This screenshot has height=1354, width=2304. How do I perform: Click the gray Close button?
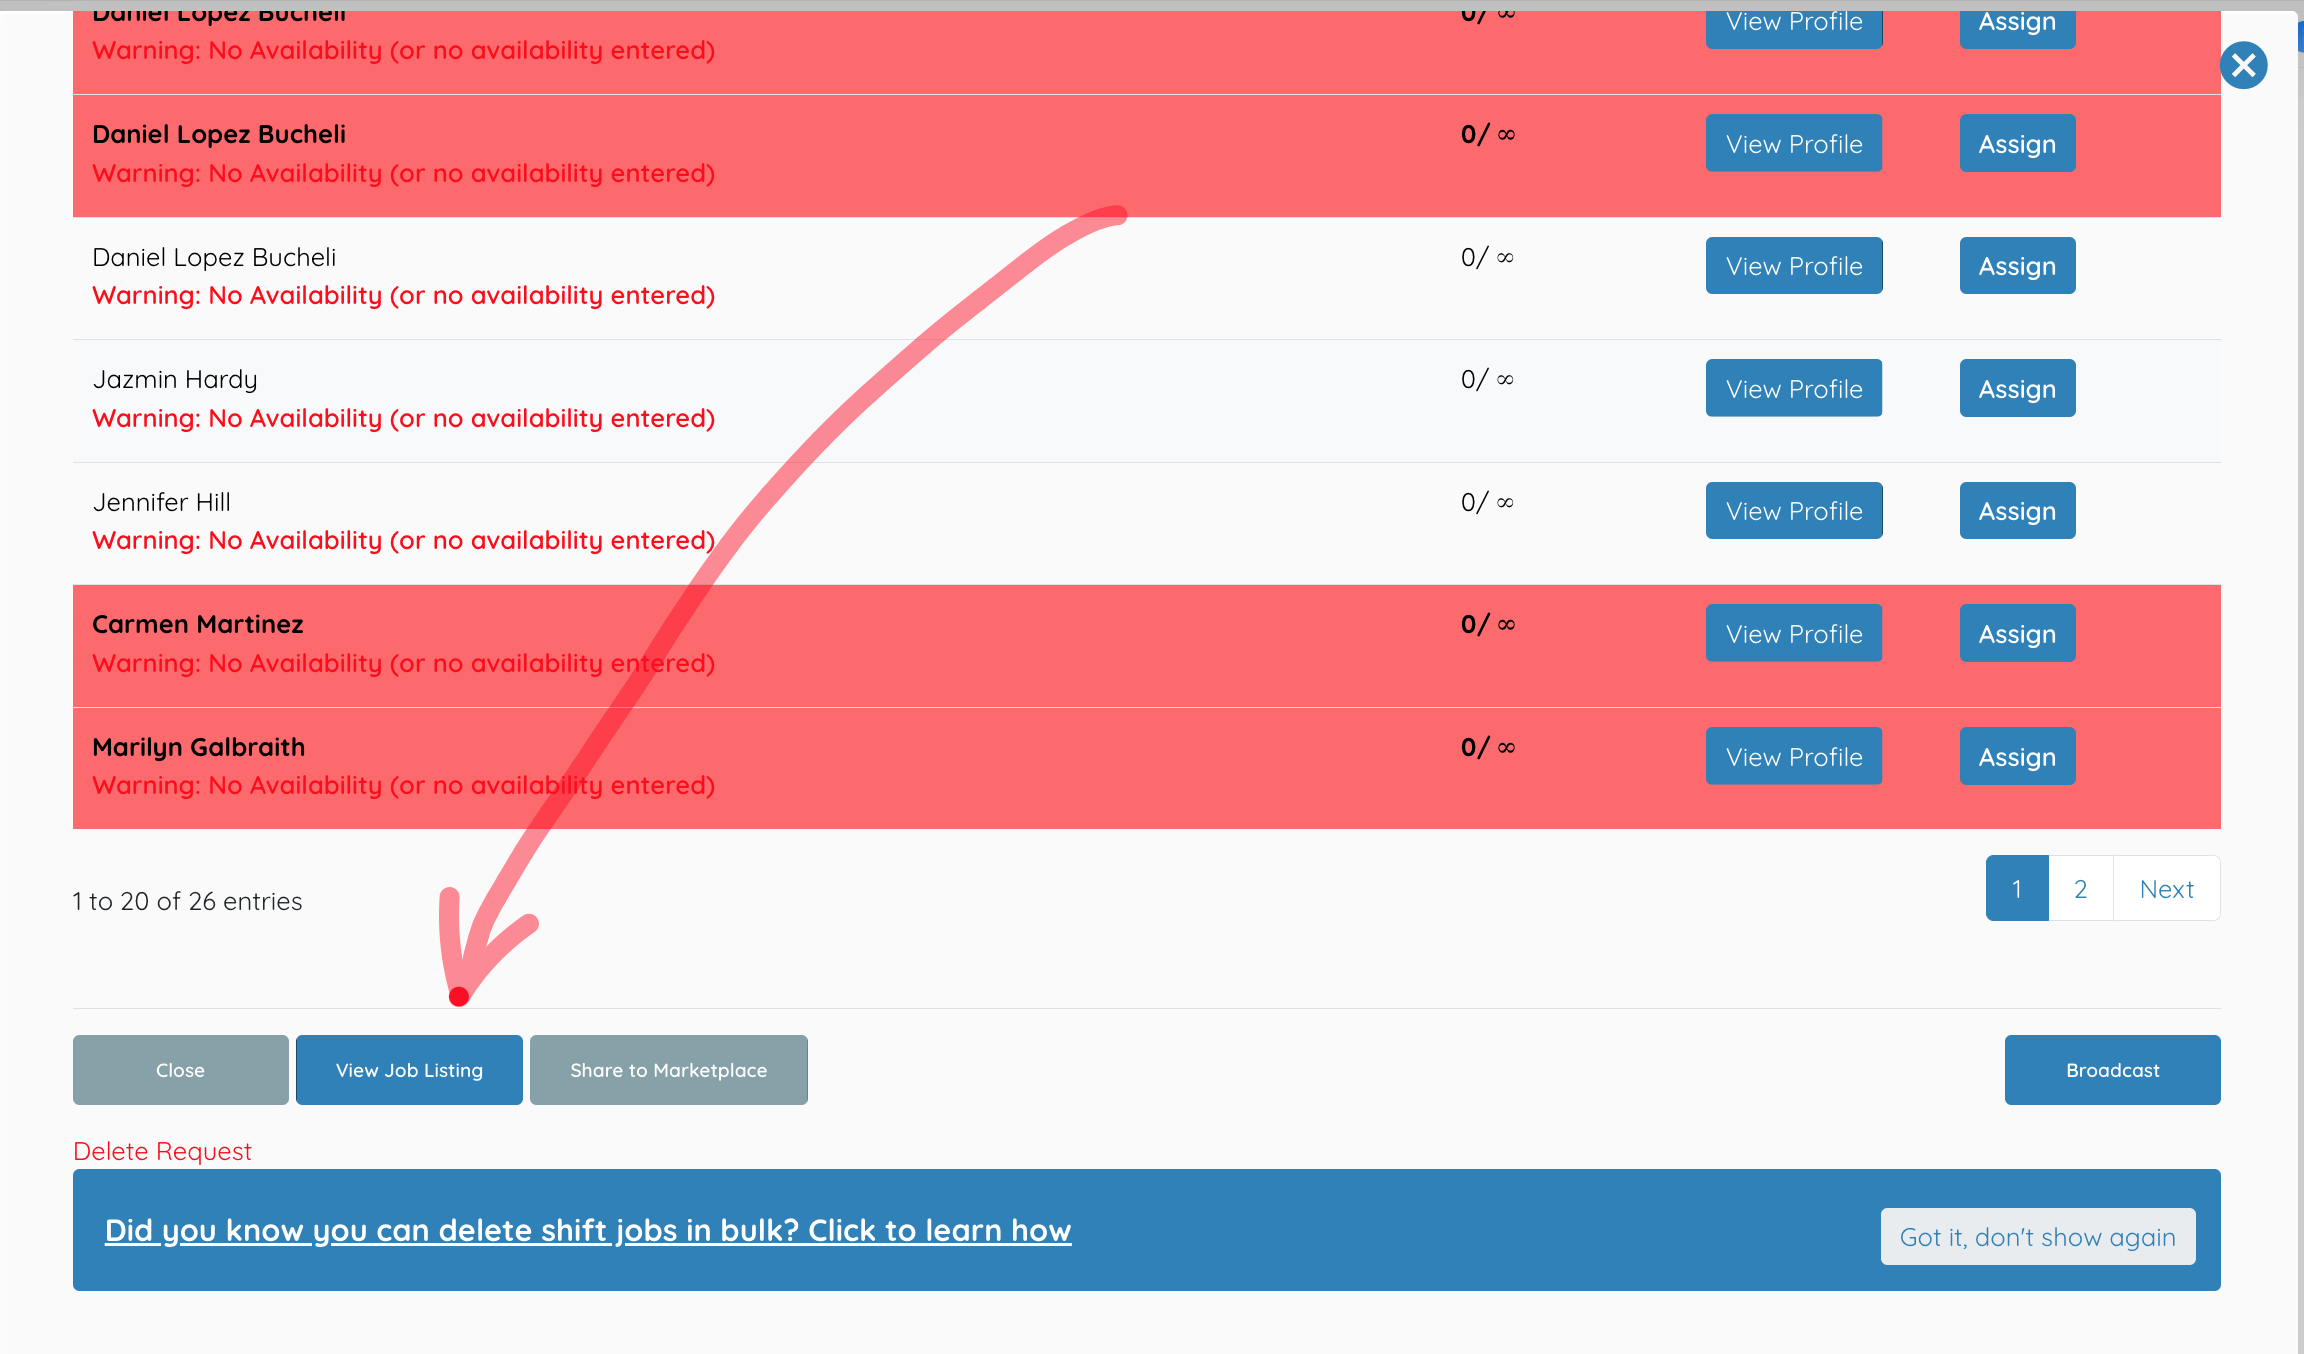(180, 1070)
